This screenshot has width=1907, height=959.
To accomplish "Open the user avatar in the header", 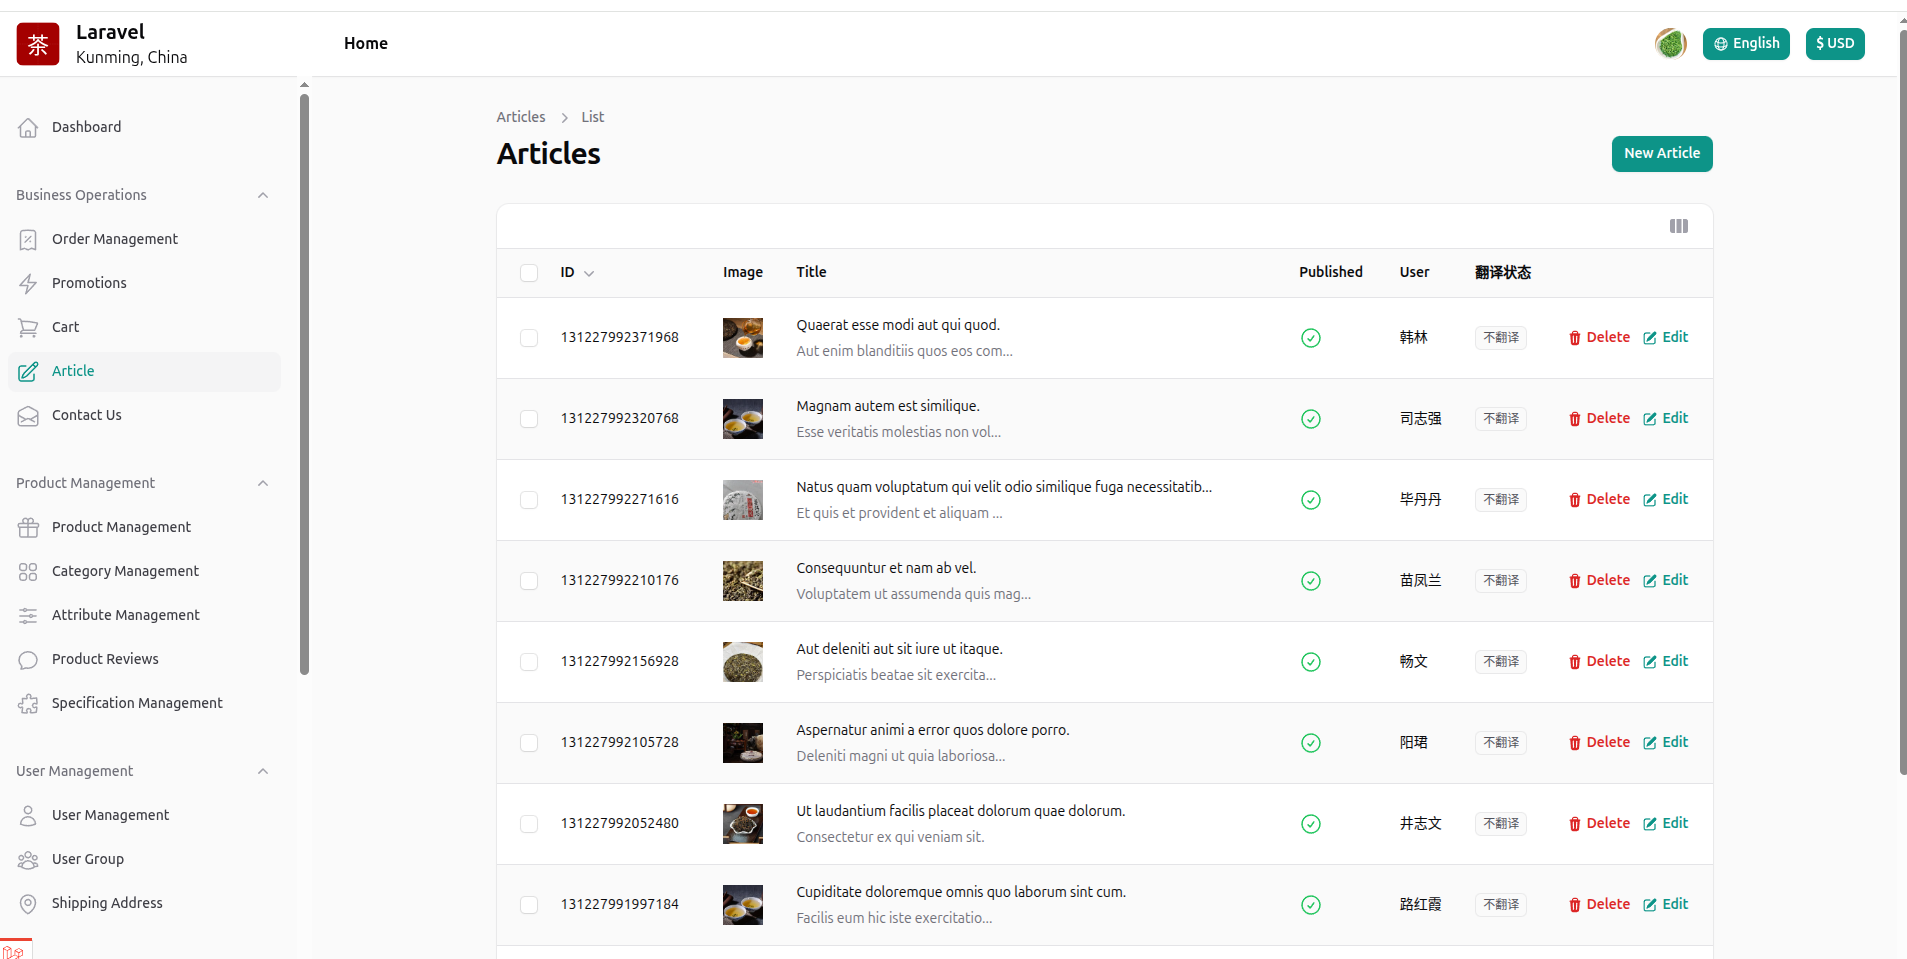I will pyautogui.click(x=1670, y=44).
